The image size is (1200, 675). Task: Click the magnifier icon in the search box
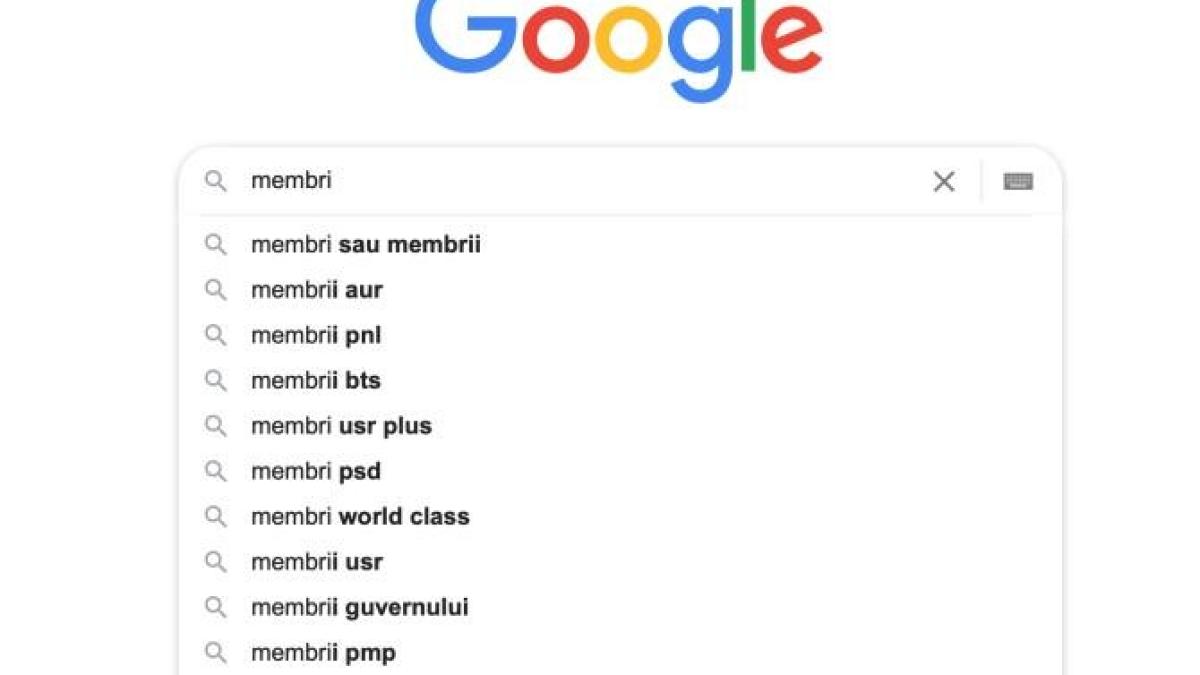click(216, 181)
